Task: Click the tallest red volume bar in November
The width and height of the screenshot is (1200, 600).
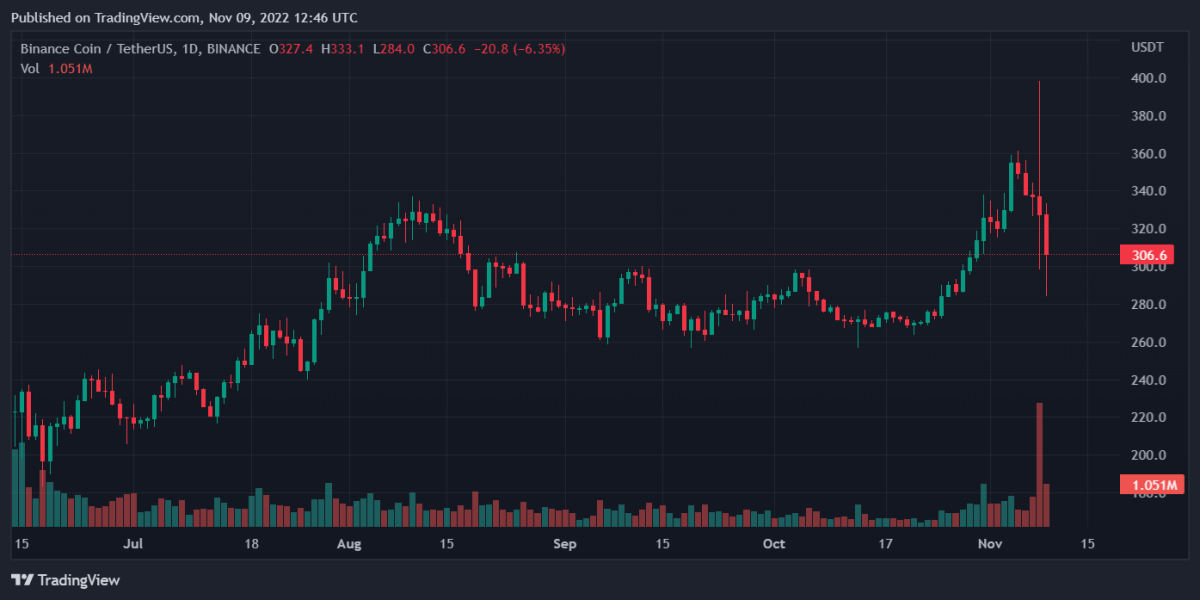Action: [1040, 465]
